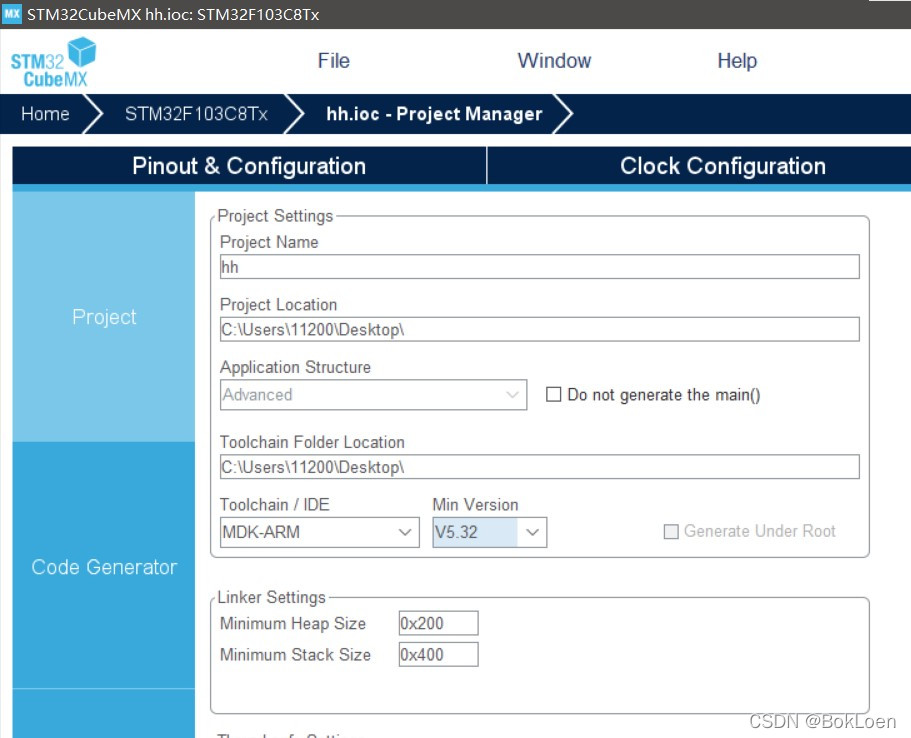911x738 pixels.
Task: Click the Minimum Stack Size field
Action: (x=438, y=654)
